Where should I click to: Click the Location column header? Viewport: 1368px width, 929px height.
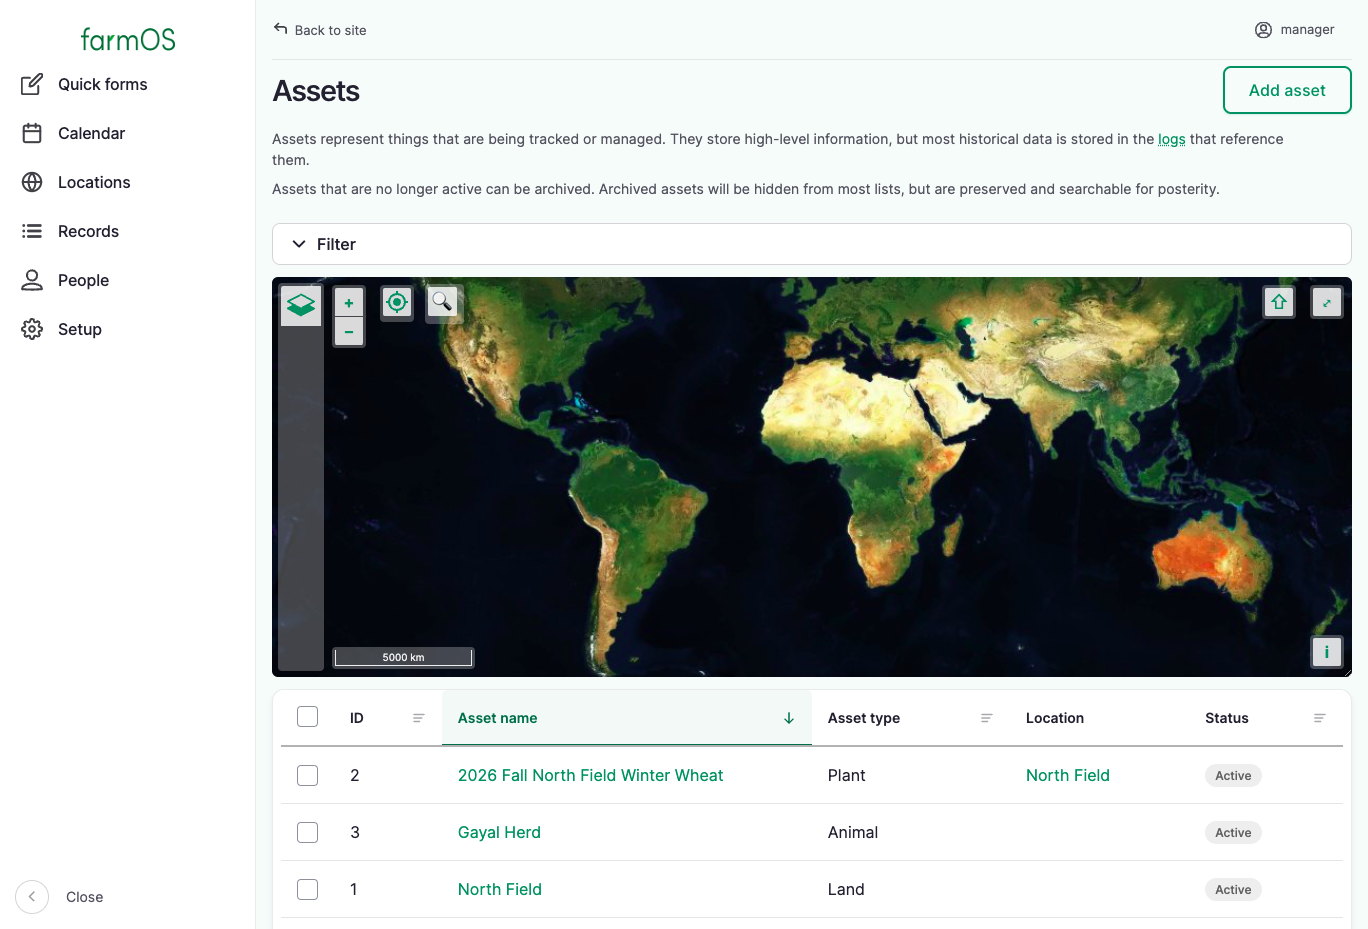pos(1055,718)
